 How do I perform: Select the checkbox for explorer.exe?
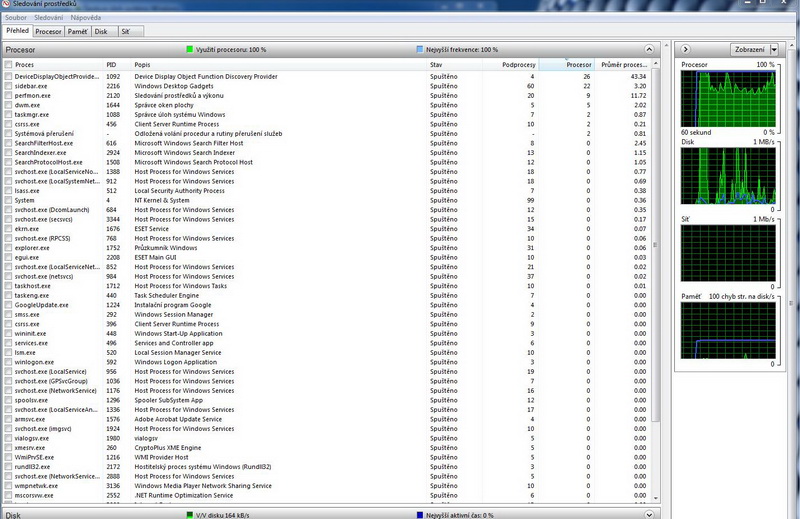(9, 247)
